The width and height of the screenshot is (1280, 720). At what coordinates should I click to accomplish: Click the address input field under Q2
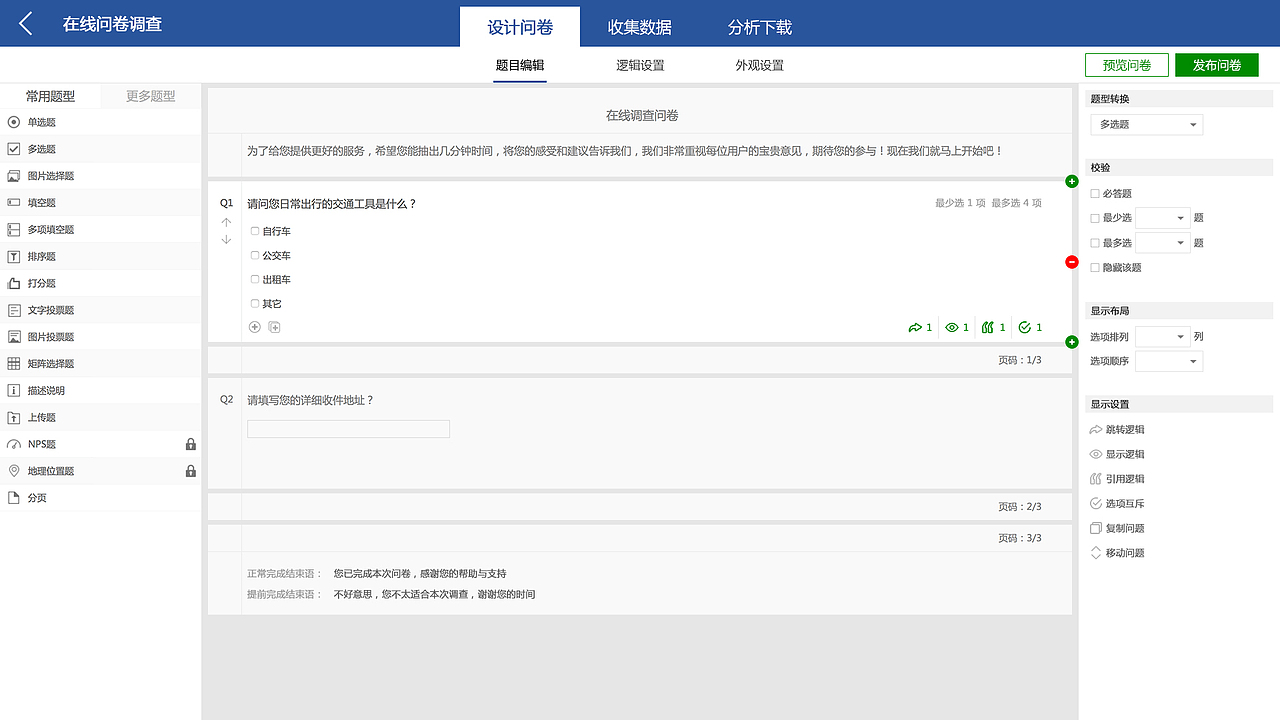pyautogui.click(x=348, y=428)
